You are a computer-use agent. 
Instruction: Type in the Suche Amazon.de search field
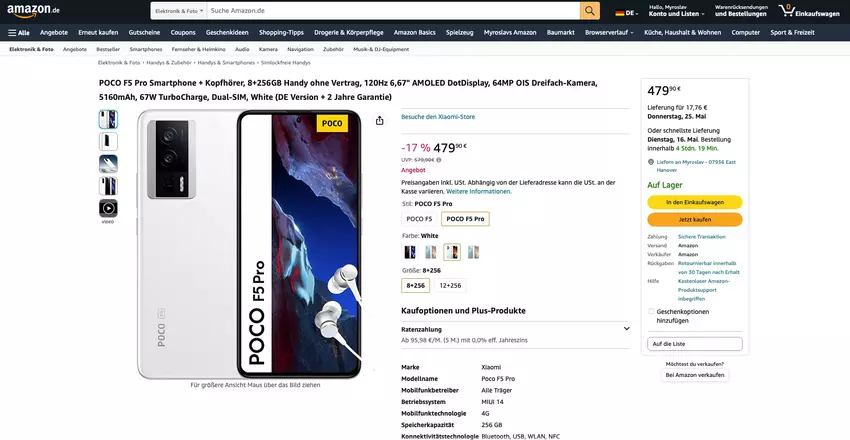pyautogui.click(x=390, y=11)
